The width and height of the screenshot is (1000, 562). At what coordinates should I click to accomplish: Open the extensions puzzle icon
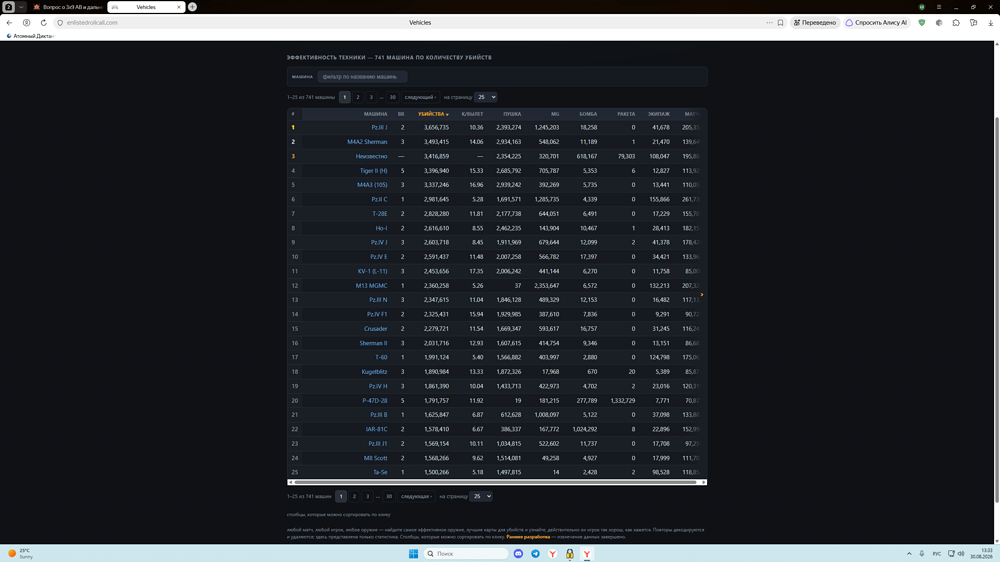click(x=956, y=22)
